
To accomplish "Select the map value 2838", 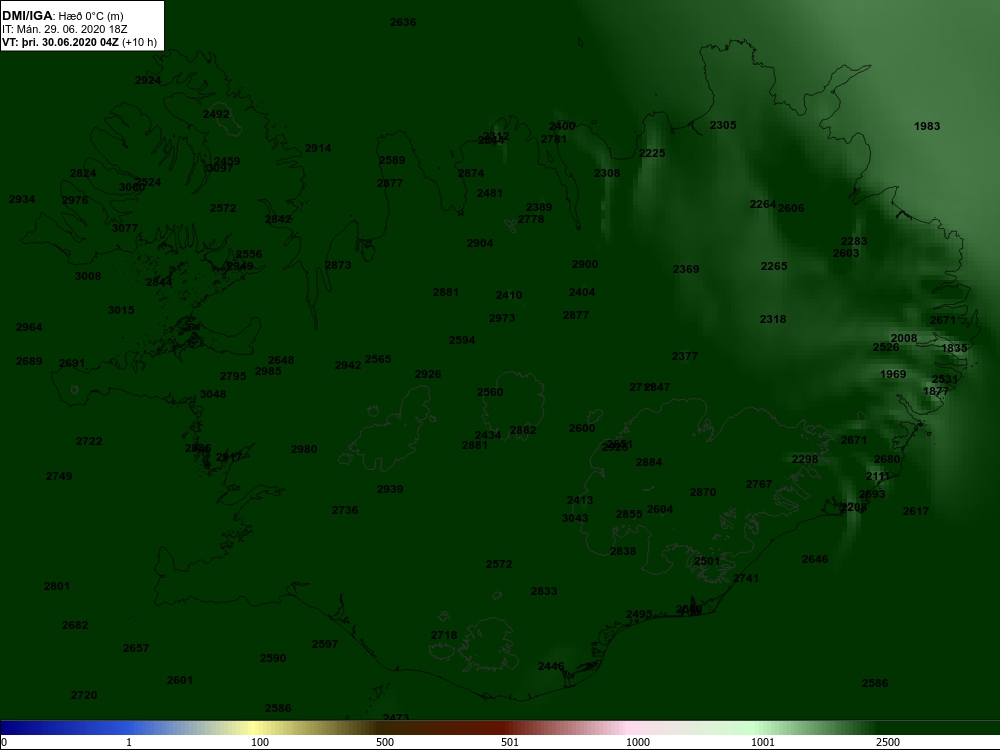I will coord(622,551).
